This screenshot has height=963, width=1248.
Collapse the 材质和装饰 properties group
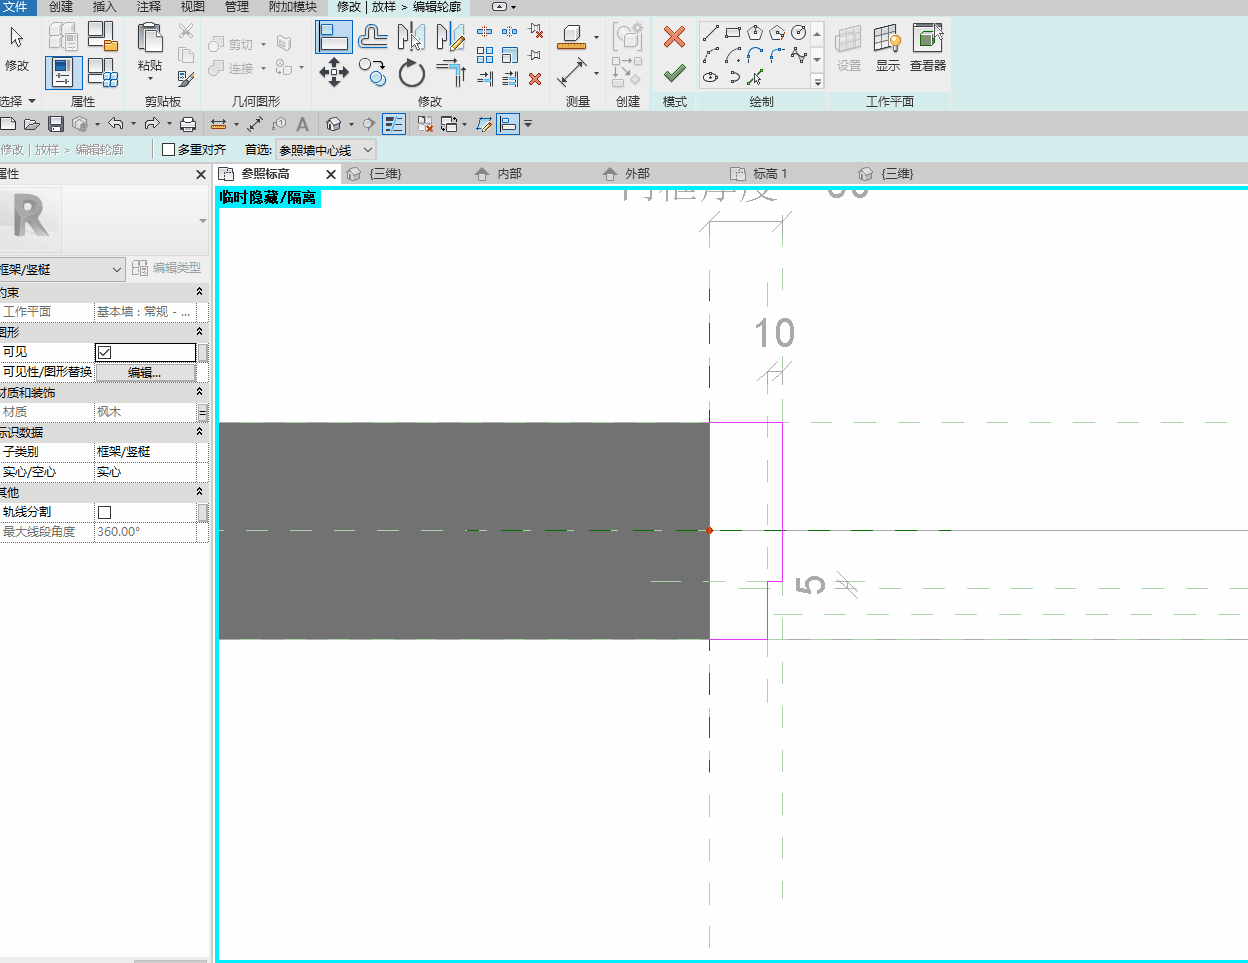click(199, 392)
